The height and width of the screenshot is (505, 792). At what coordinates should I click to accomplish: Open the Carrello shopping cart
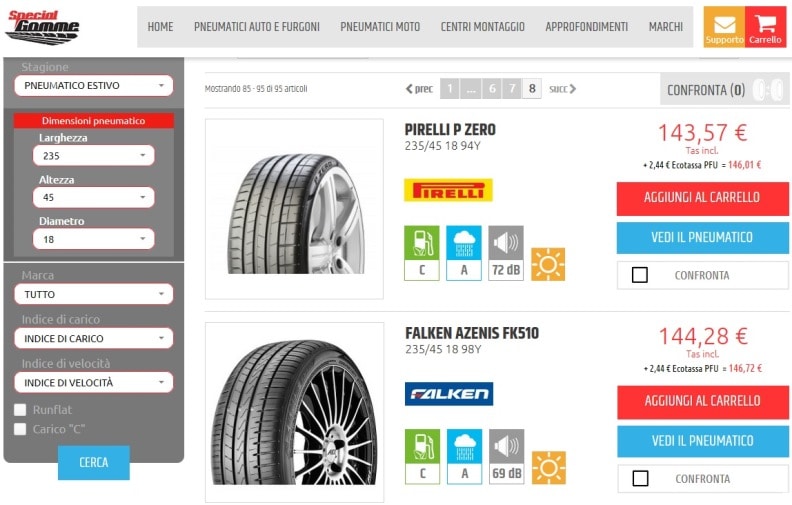point(765,27)
